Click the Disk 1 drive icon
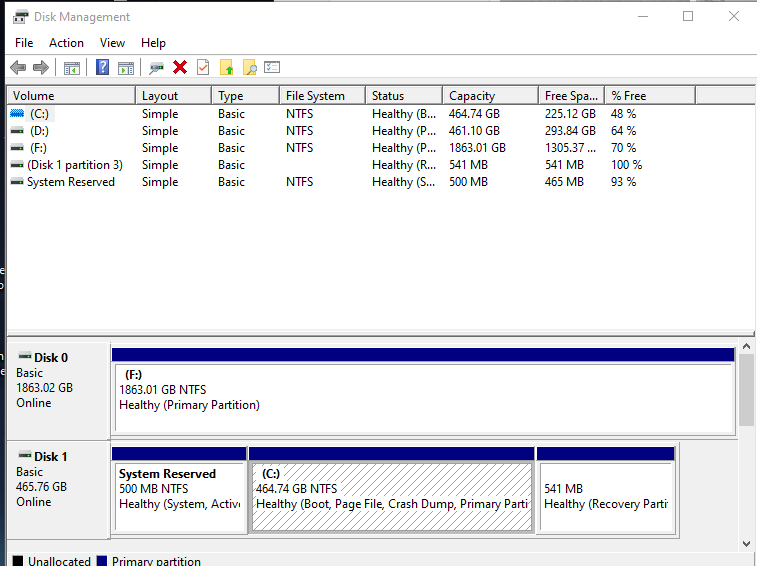The width and height of the screenshot is (757, 566). 25,455
